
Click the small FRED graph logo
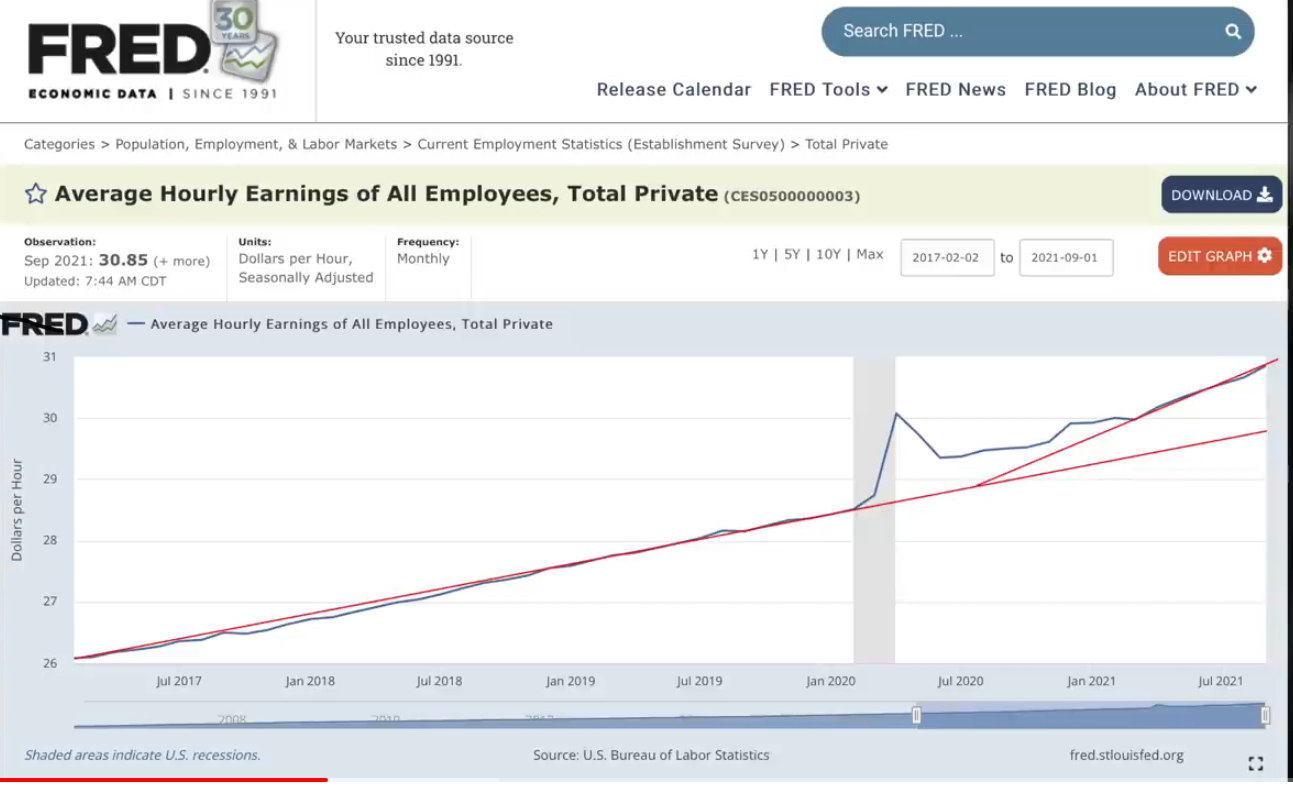point(58,324)
